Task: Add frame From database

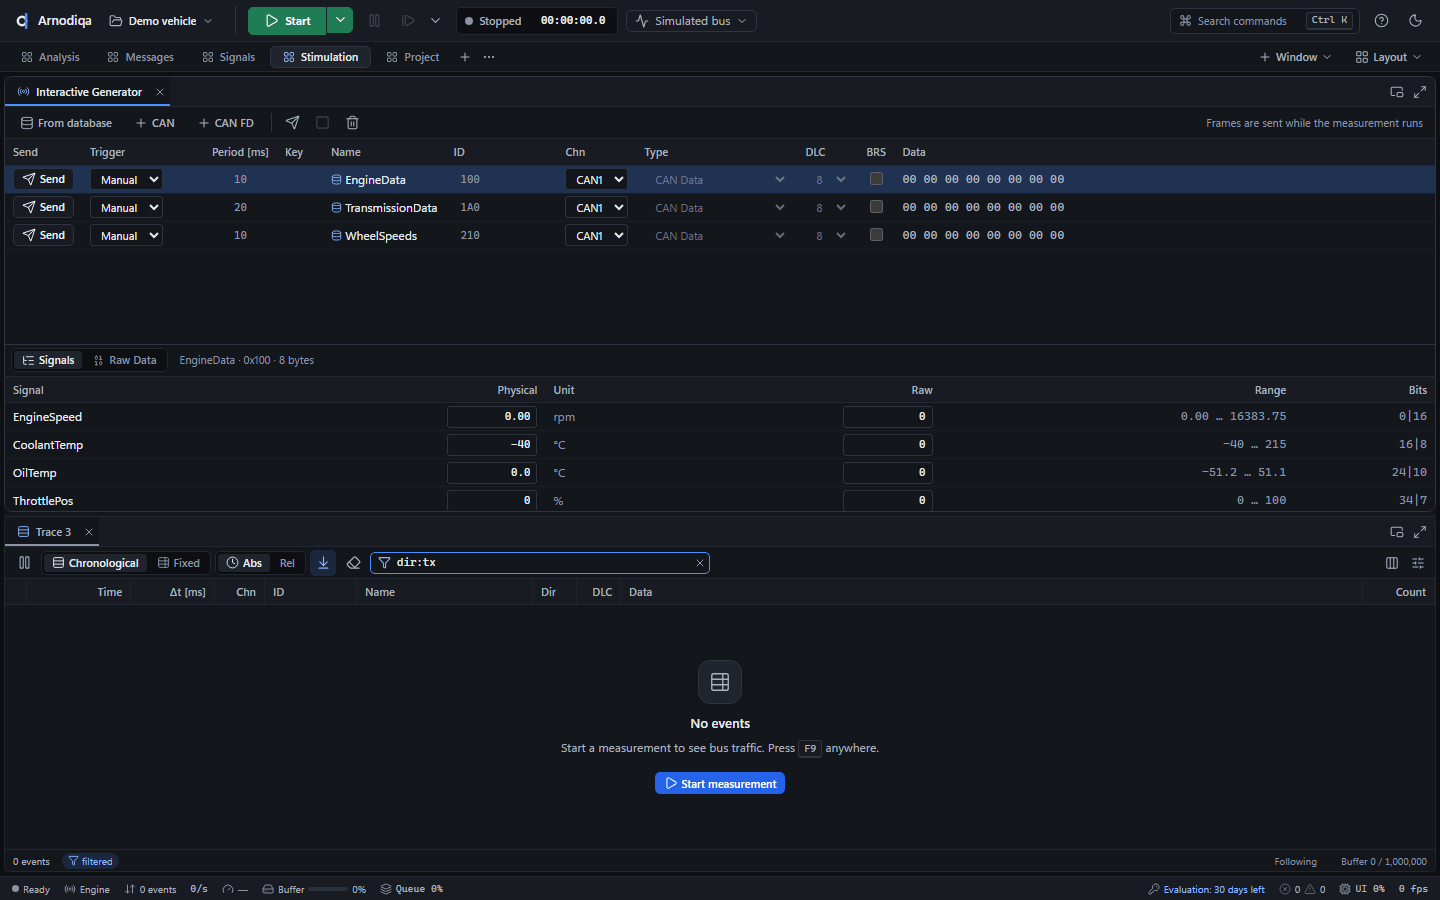Action: click(x=66, y=123)
